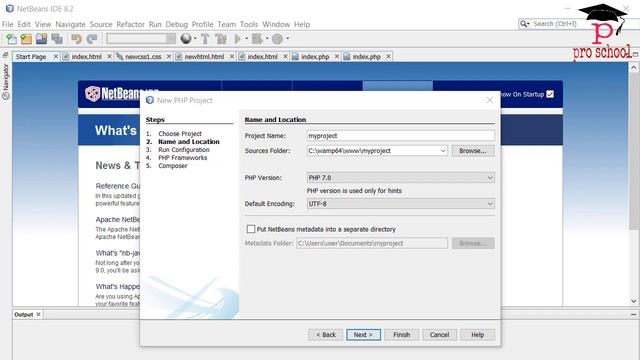Image resolution: width=640 pixels, height=360 pixels.
Task: Click the green Run Project icon
Action: tap(238, 39)
